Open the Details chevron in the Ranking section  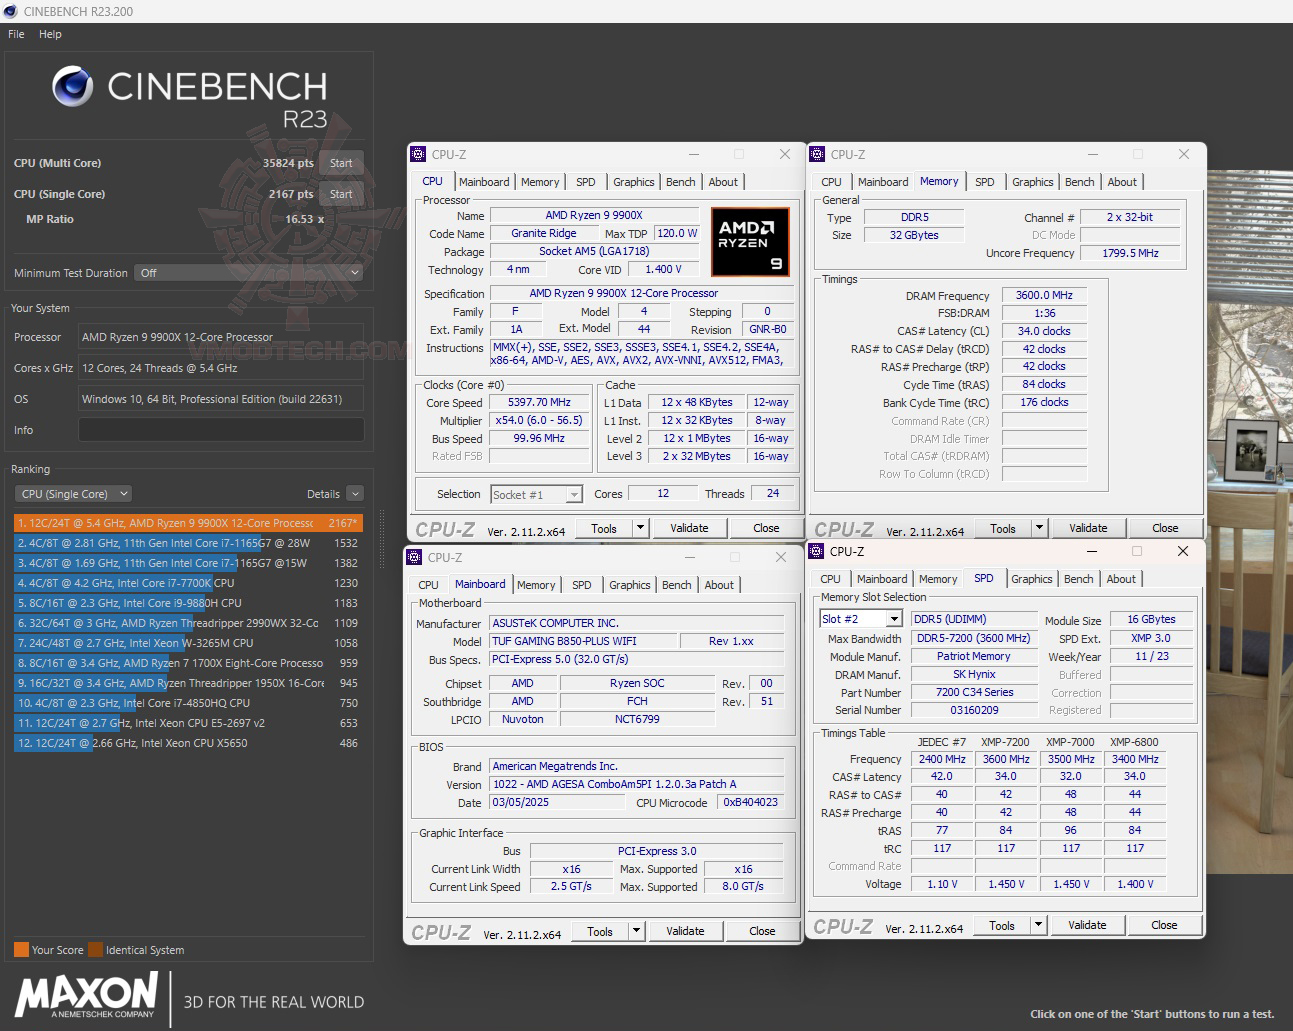pyautogui.click(x=353, y=493)
